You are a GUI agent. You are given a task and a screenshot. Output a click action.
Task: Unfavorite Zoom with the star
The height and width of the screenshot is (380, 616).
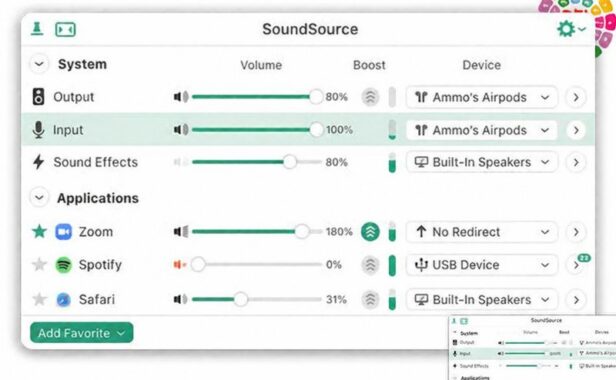click(x=39, y=231)
